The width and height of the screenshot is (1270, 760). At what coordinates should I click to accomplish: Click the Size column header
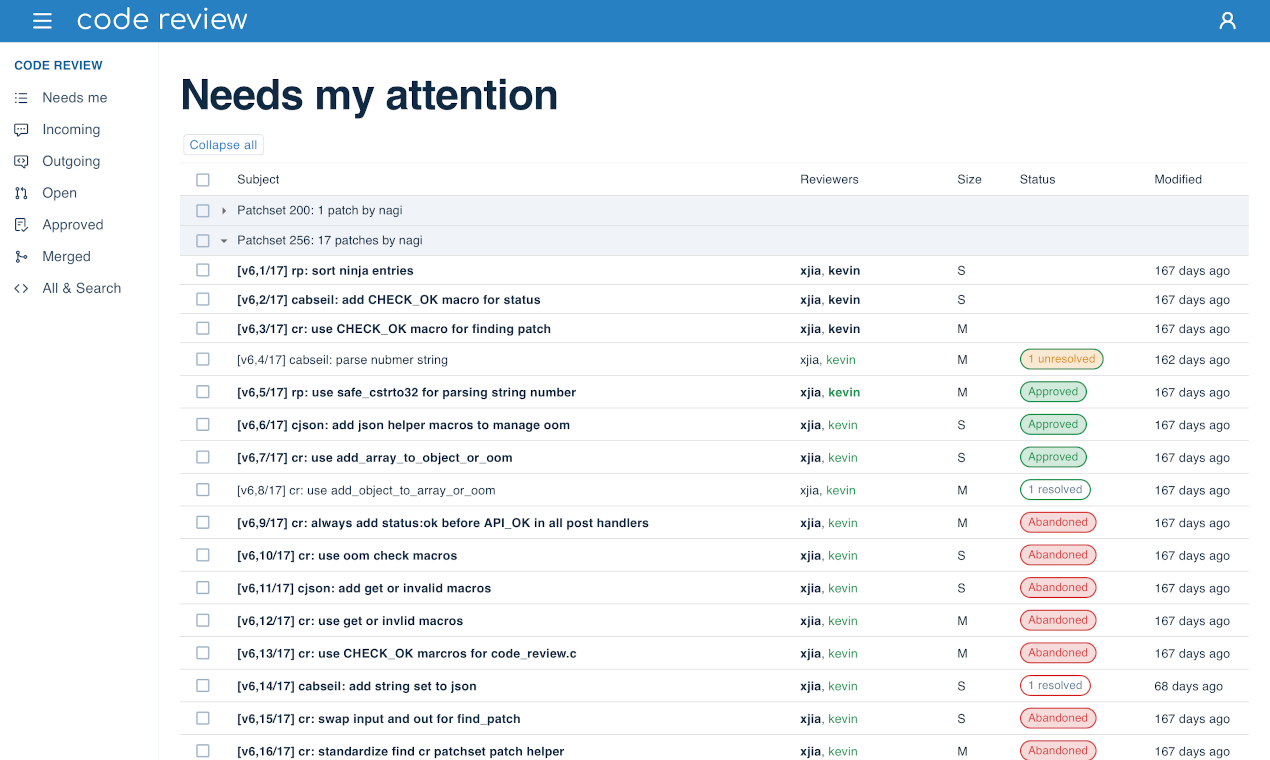click(x=969, y=180)
